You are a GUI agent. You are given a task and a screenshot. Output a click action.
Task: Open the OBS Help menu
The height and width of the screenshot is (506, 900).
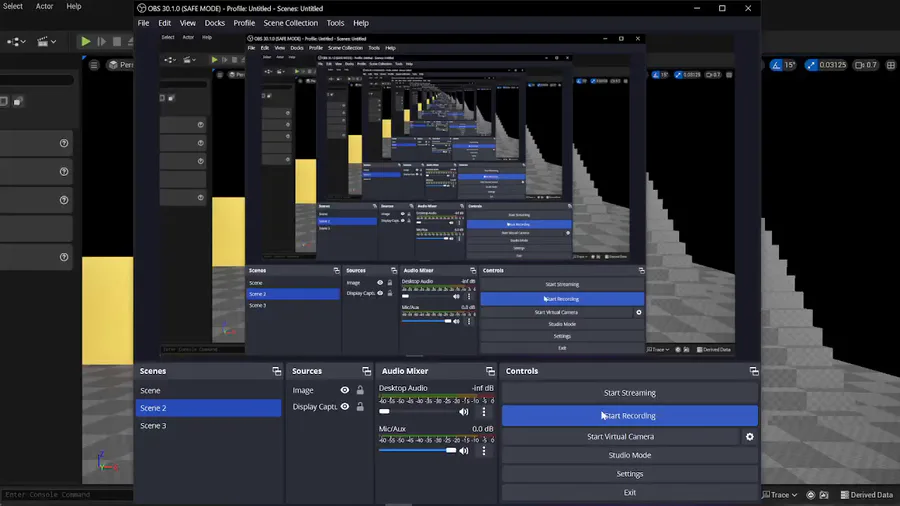(x=361, y=23)
